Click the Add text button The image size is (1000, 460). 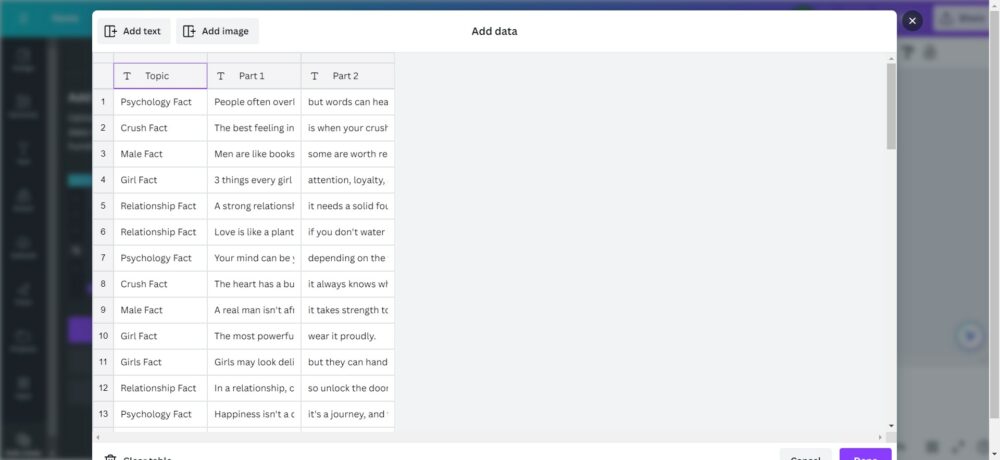tap(133, 31)
